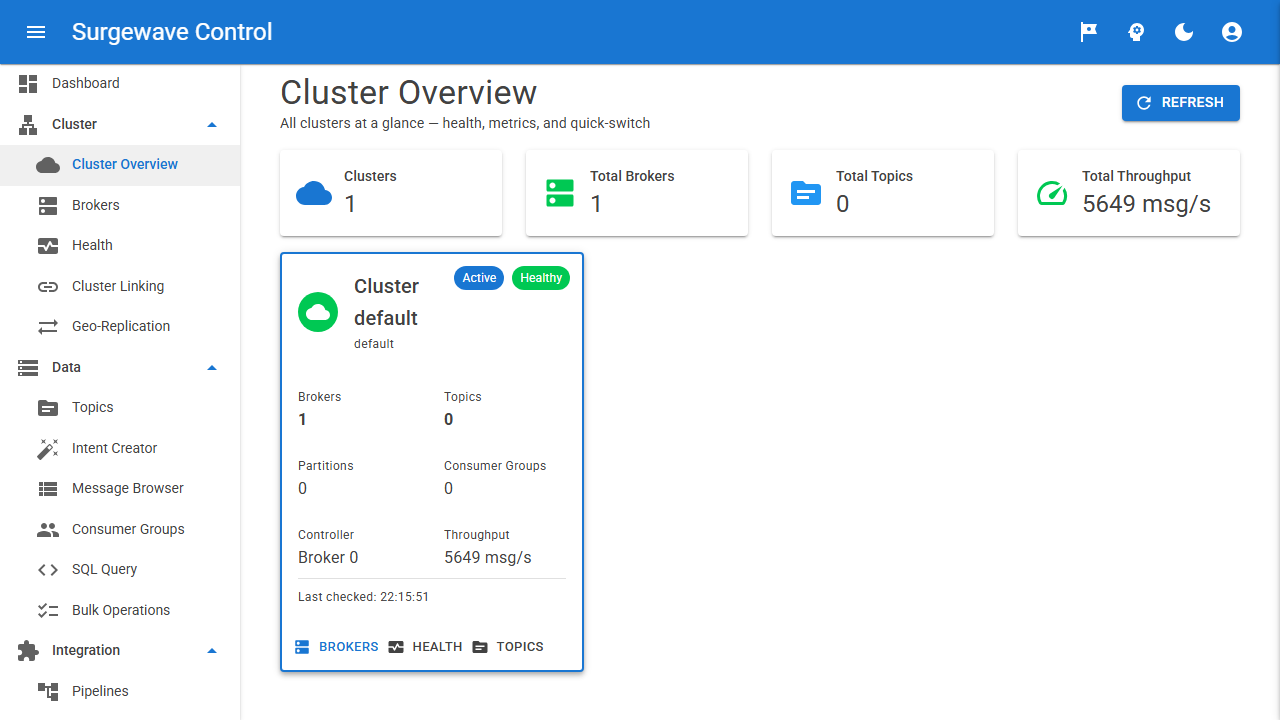Open Pipelines page
The height and width of the screenshot is (720, 1280).
tap(120, 692)
